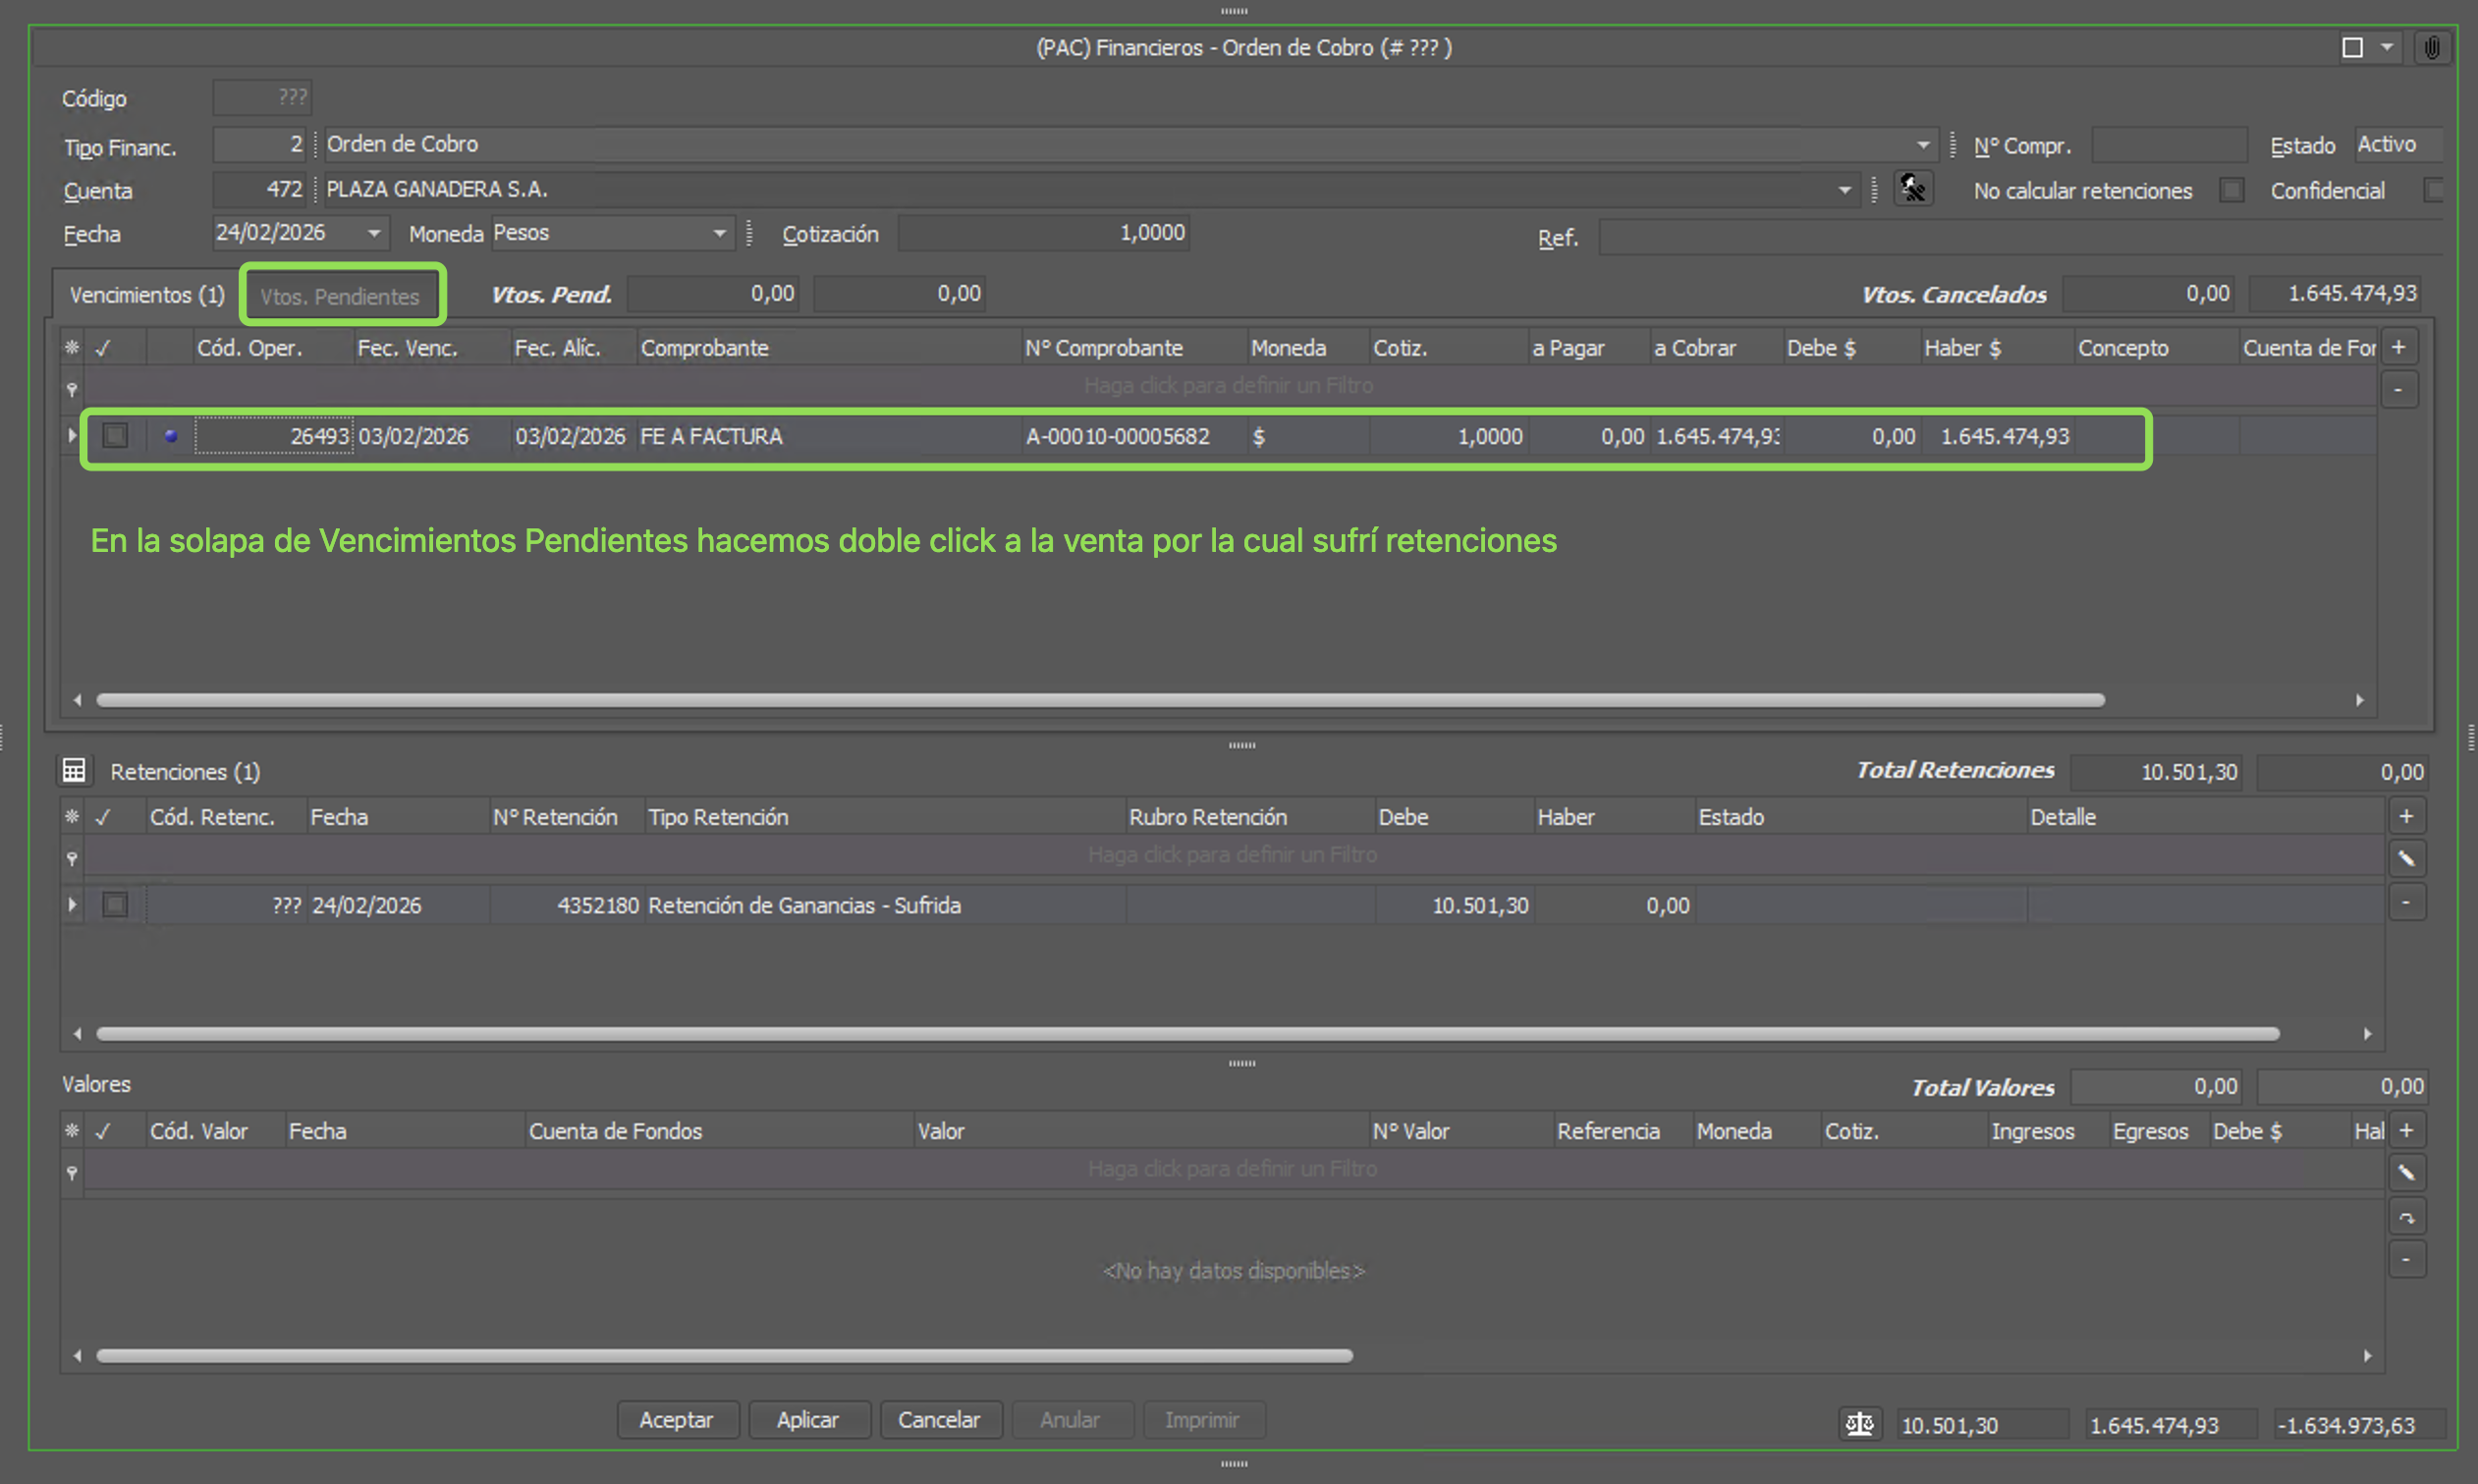2478x1484 pixels.
Task: Open the Tipo Financ. Orden de Cobro dropdown
Action: pyautogui.click(x=1922, y=145)
